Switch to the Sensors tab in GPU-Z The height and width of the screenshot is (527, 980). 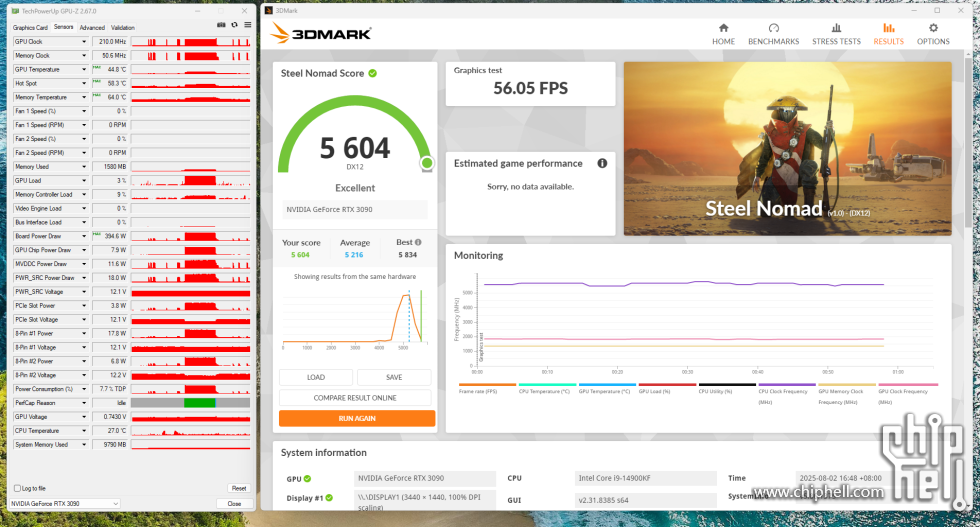[x=63, y=27]
